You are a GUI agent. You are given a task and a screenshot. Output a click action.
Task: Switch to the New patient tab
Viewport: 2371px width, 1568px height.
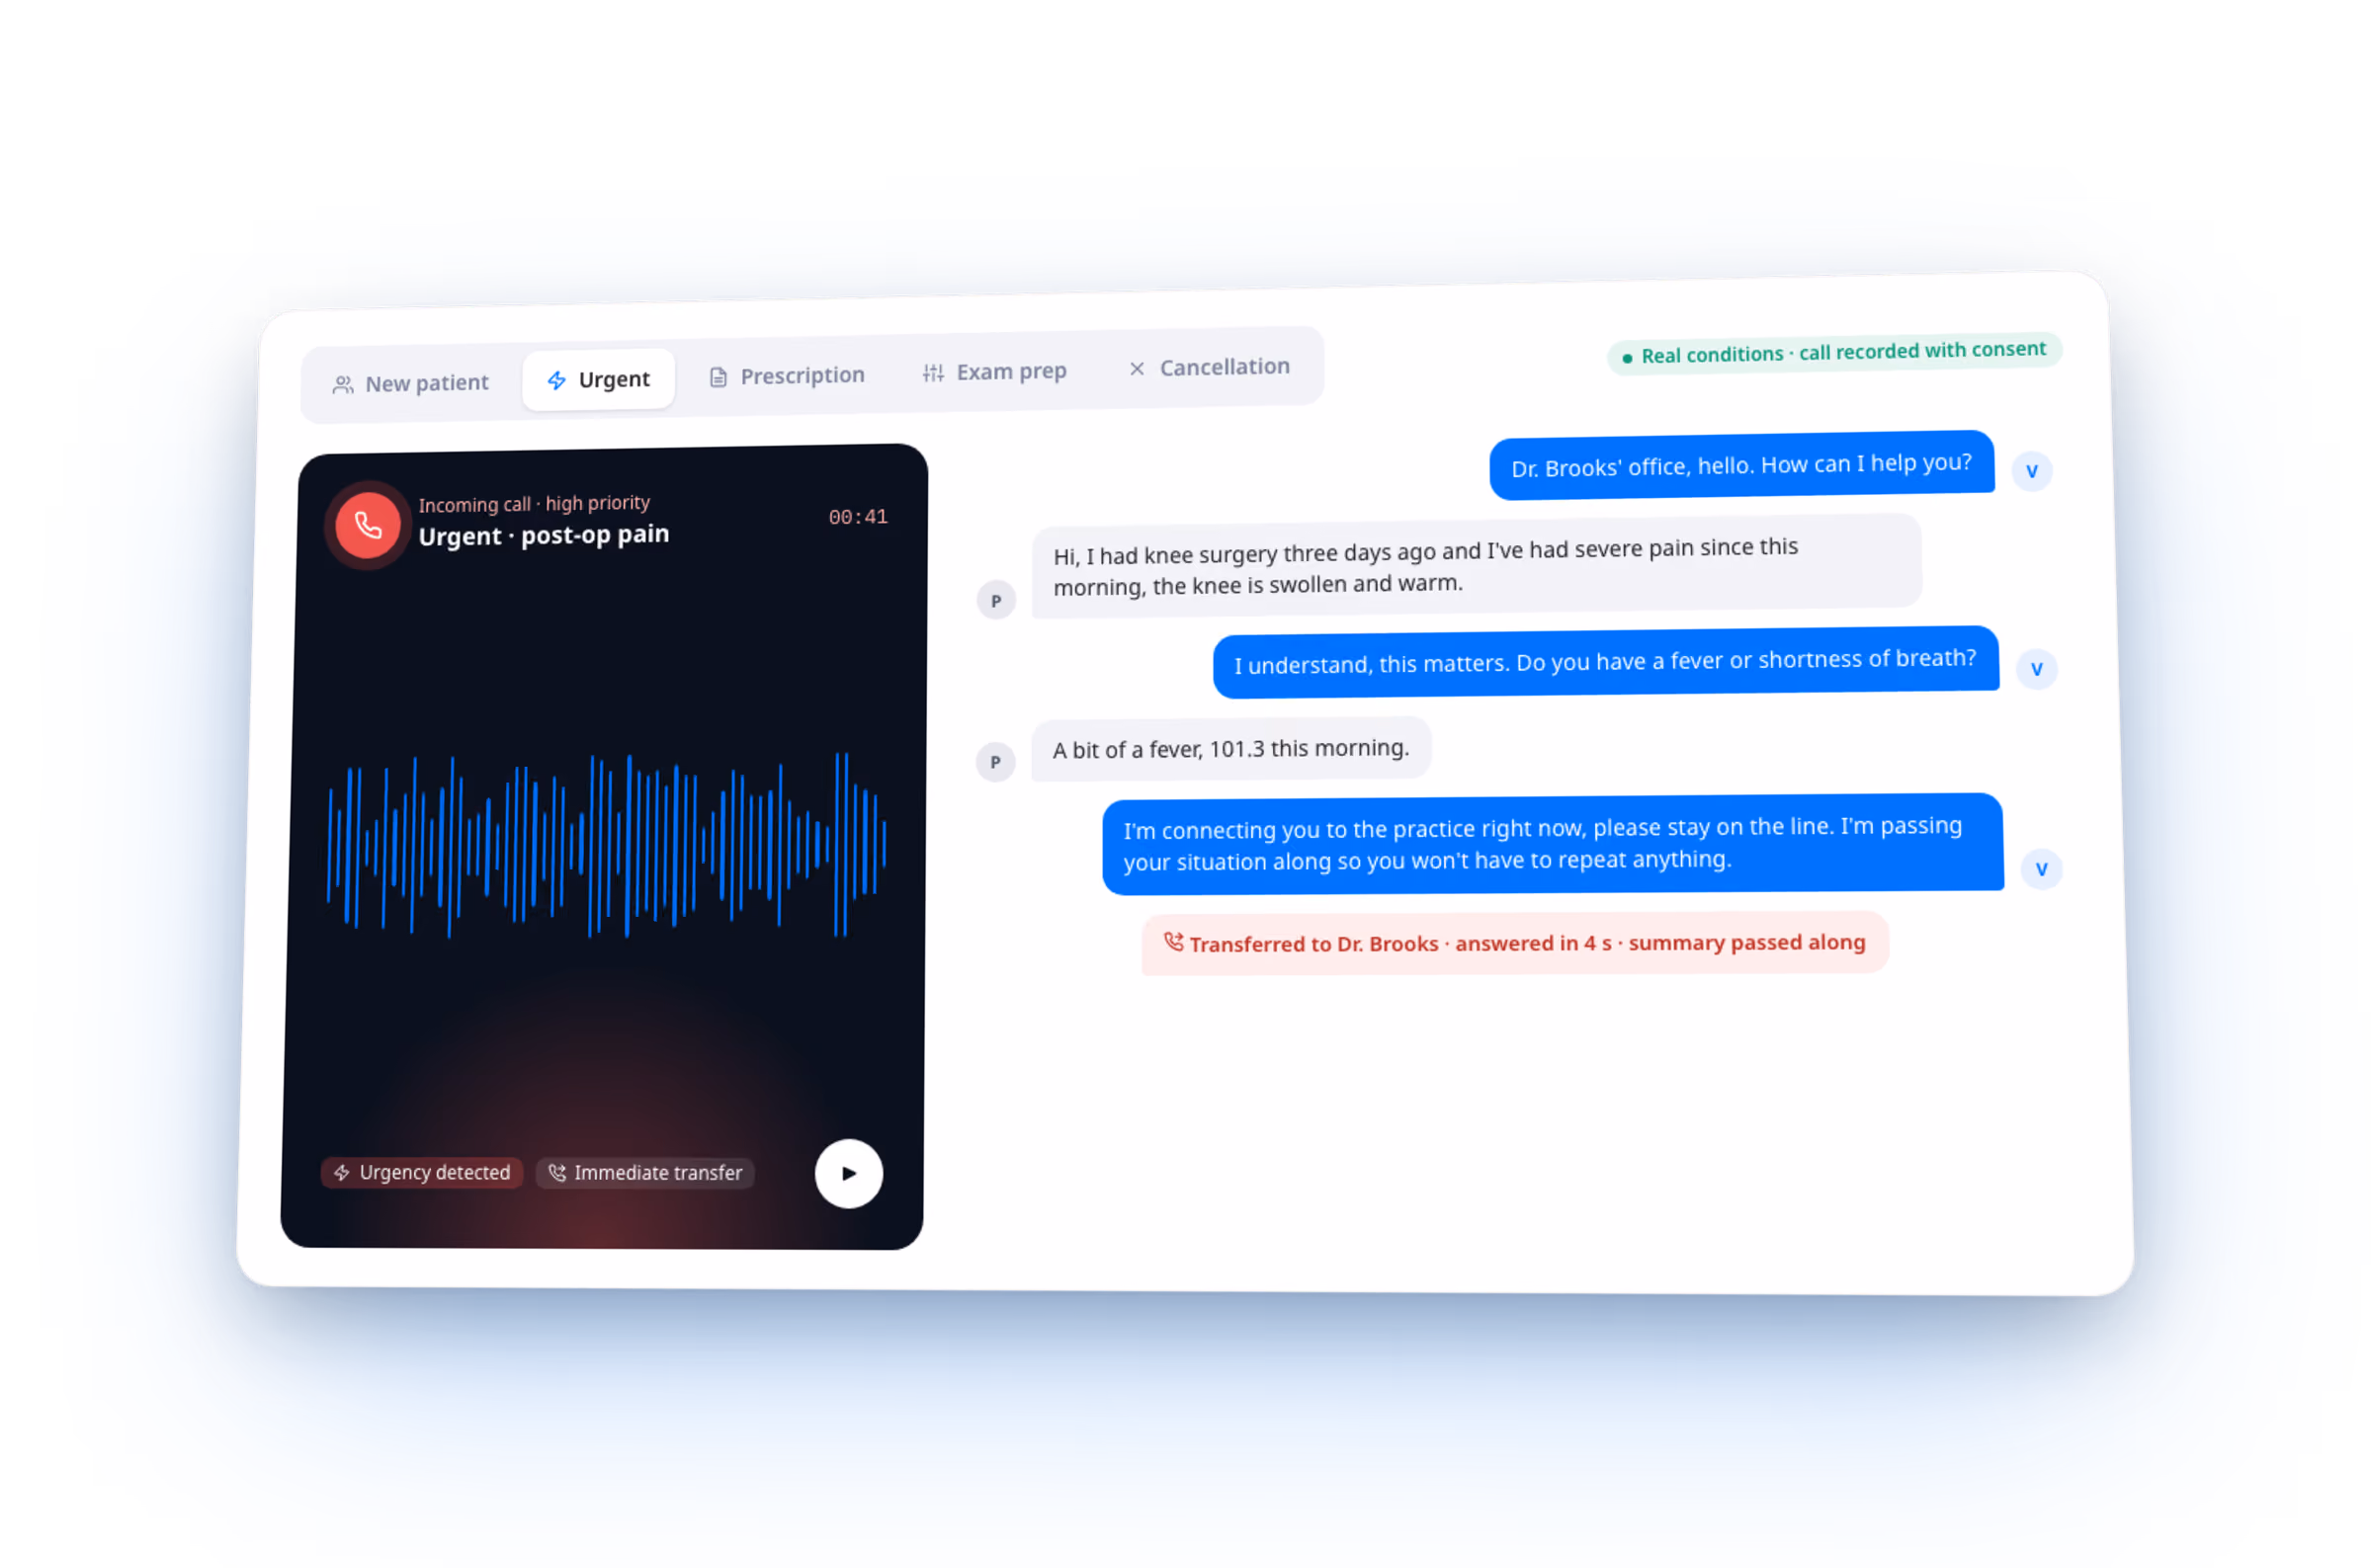pyautogui.click(x=410, y=384)
